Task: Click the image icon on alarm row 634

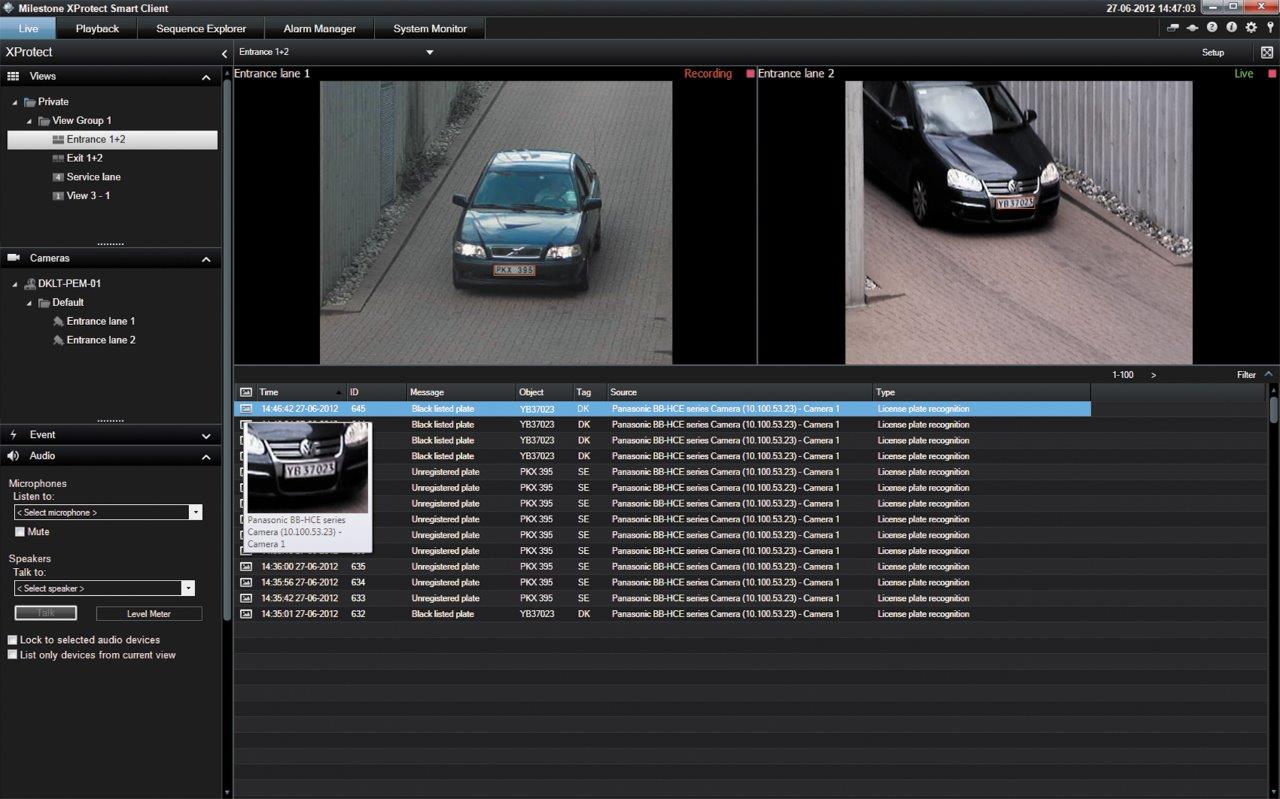Action: click(246, 582)
